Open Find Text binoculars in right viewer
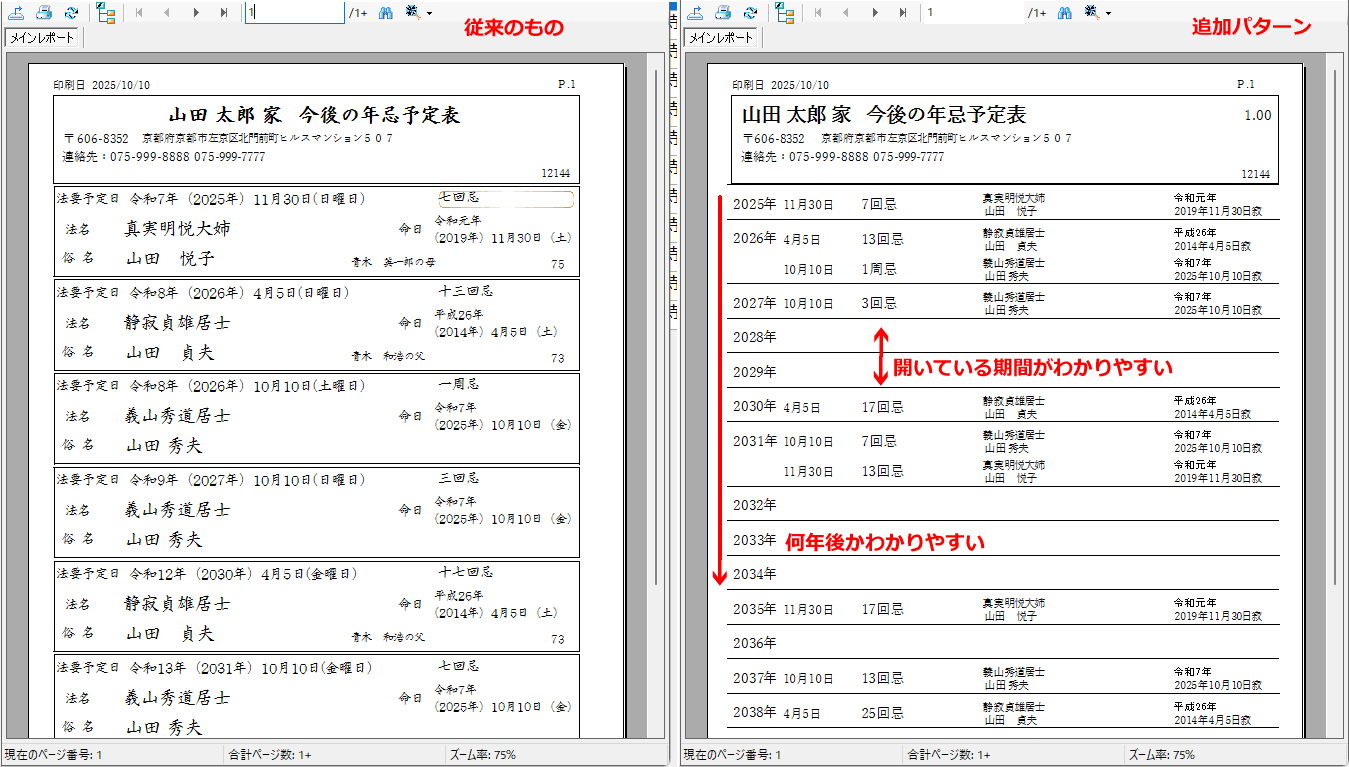This screenshot has height=767, width=1349. click(1065, 13)
